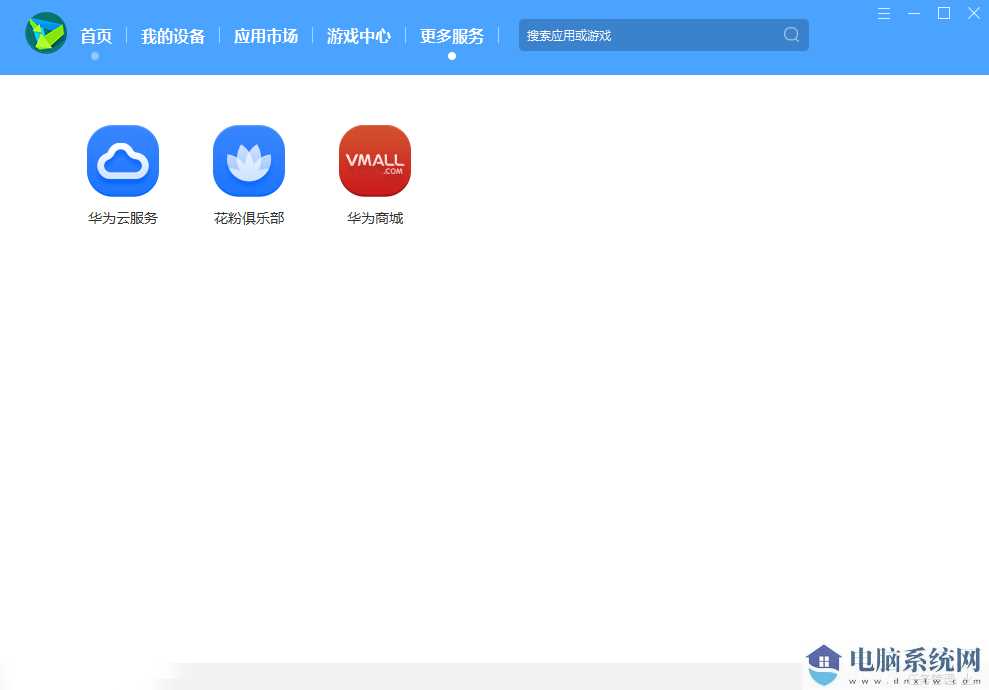Image resolution: width=989 pixels, height=690 pixels.
Task: Go to the 我的设备 tab
Action: click(173, 36)
